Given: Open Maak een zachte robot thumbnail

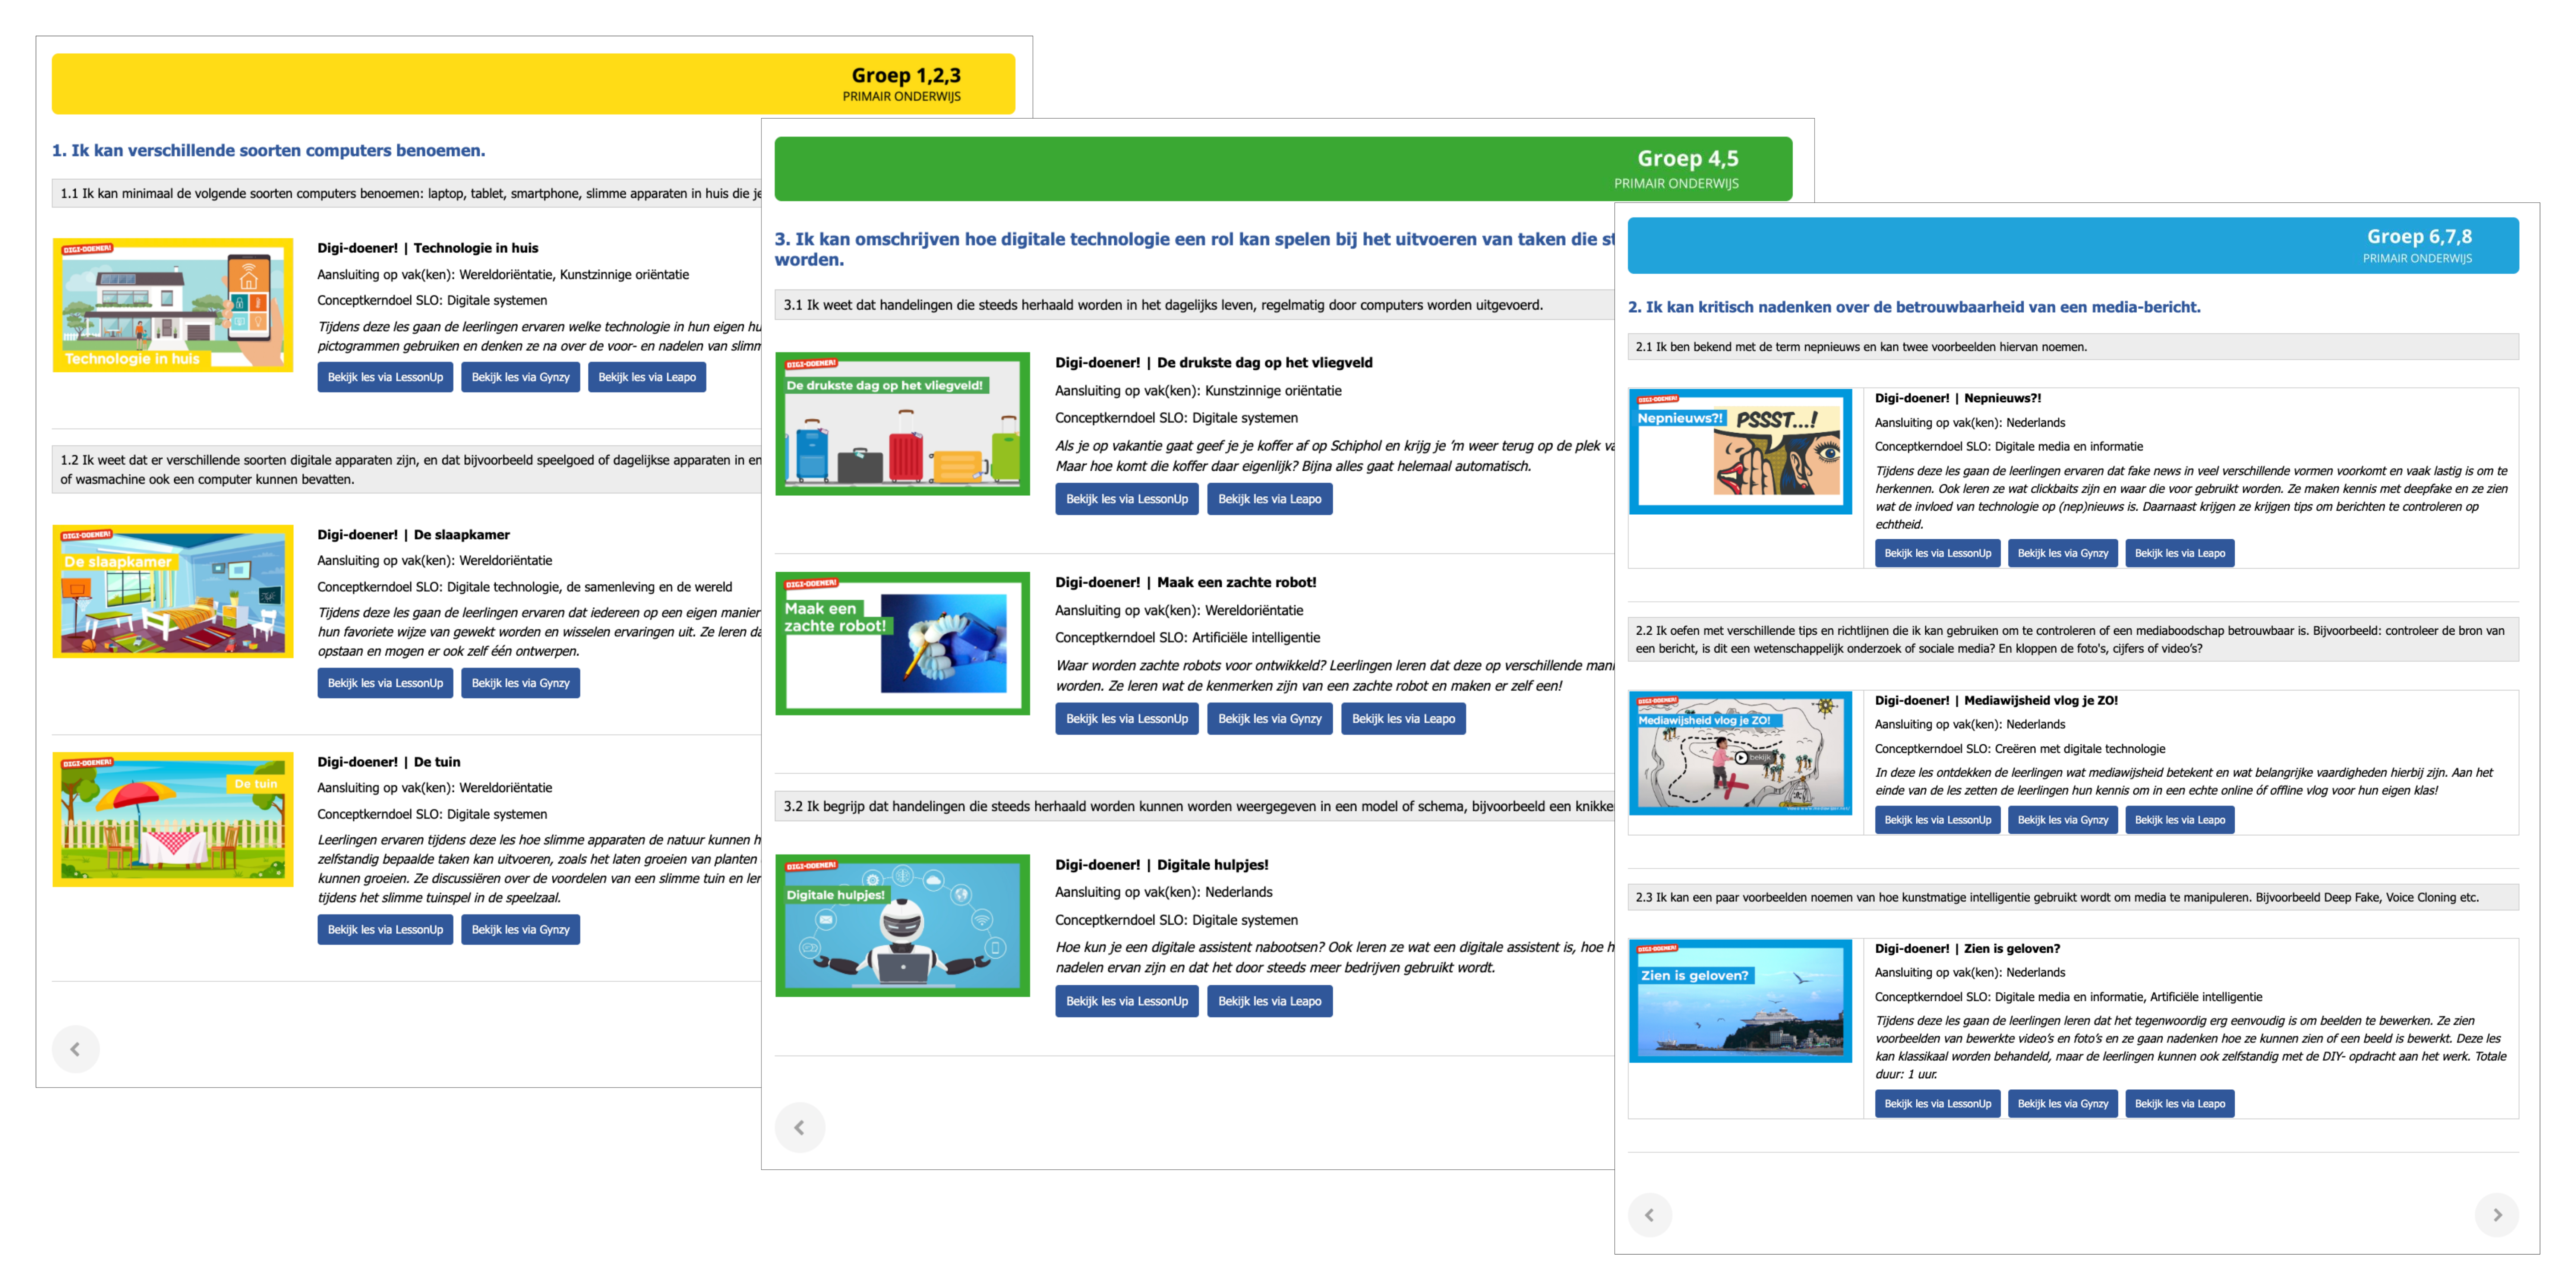Looking at the screenshot, I should (902, 643).
